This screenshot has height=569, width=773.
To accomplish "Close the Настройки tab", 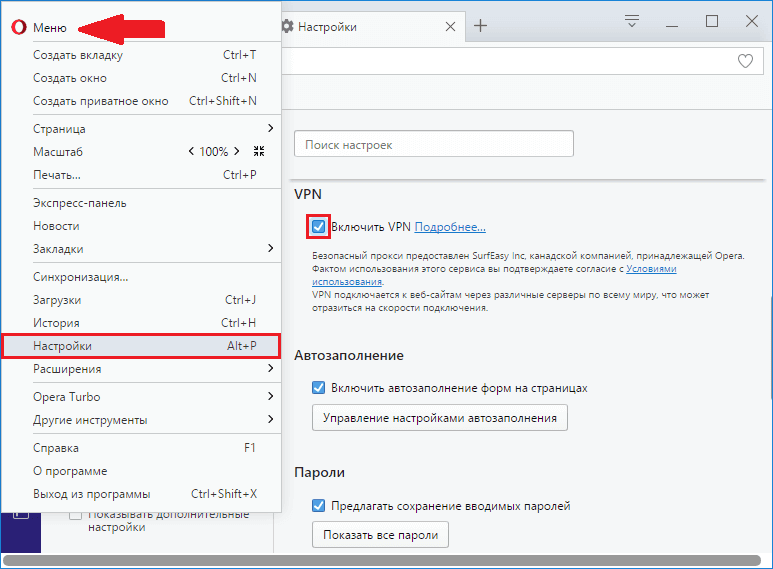I will pos(450,27).
